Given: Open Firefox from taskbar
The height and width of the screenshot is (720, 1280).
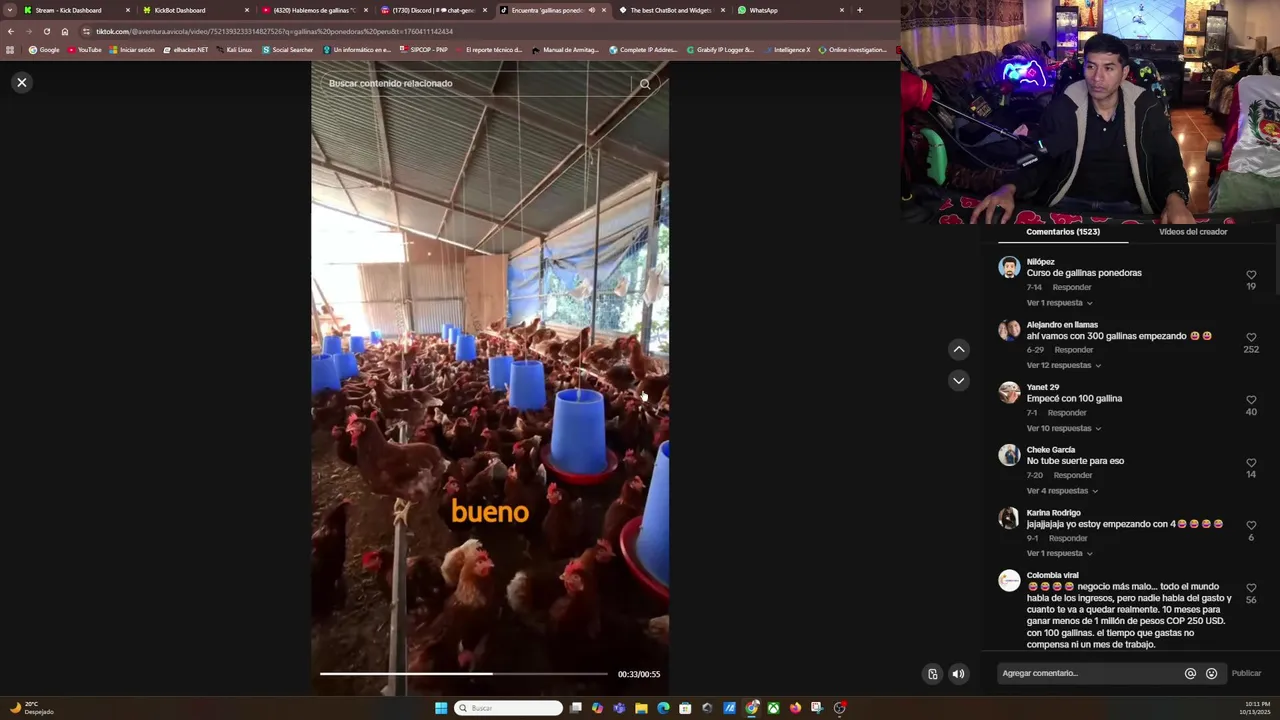Looking at the screenshot, I should tap(795, 708).
